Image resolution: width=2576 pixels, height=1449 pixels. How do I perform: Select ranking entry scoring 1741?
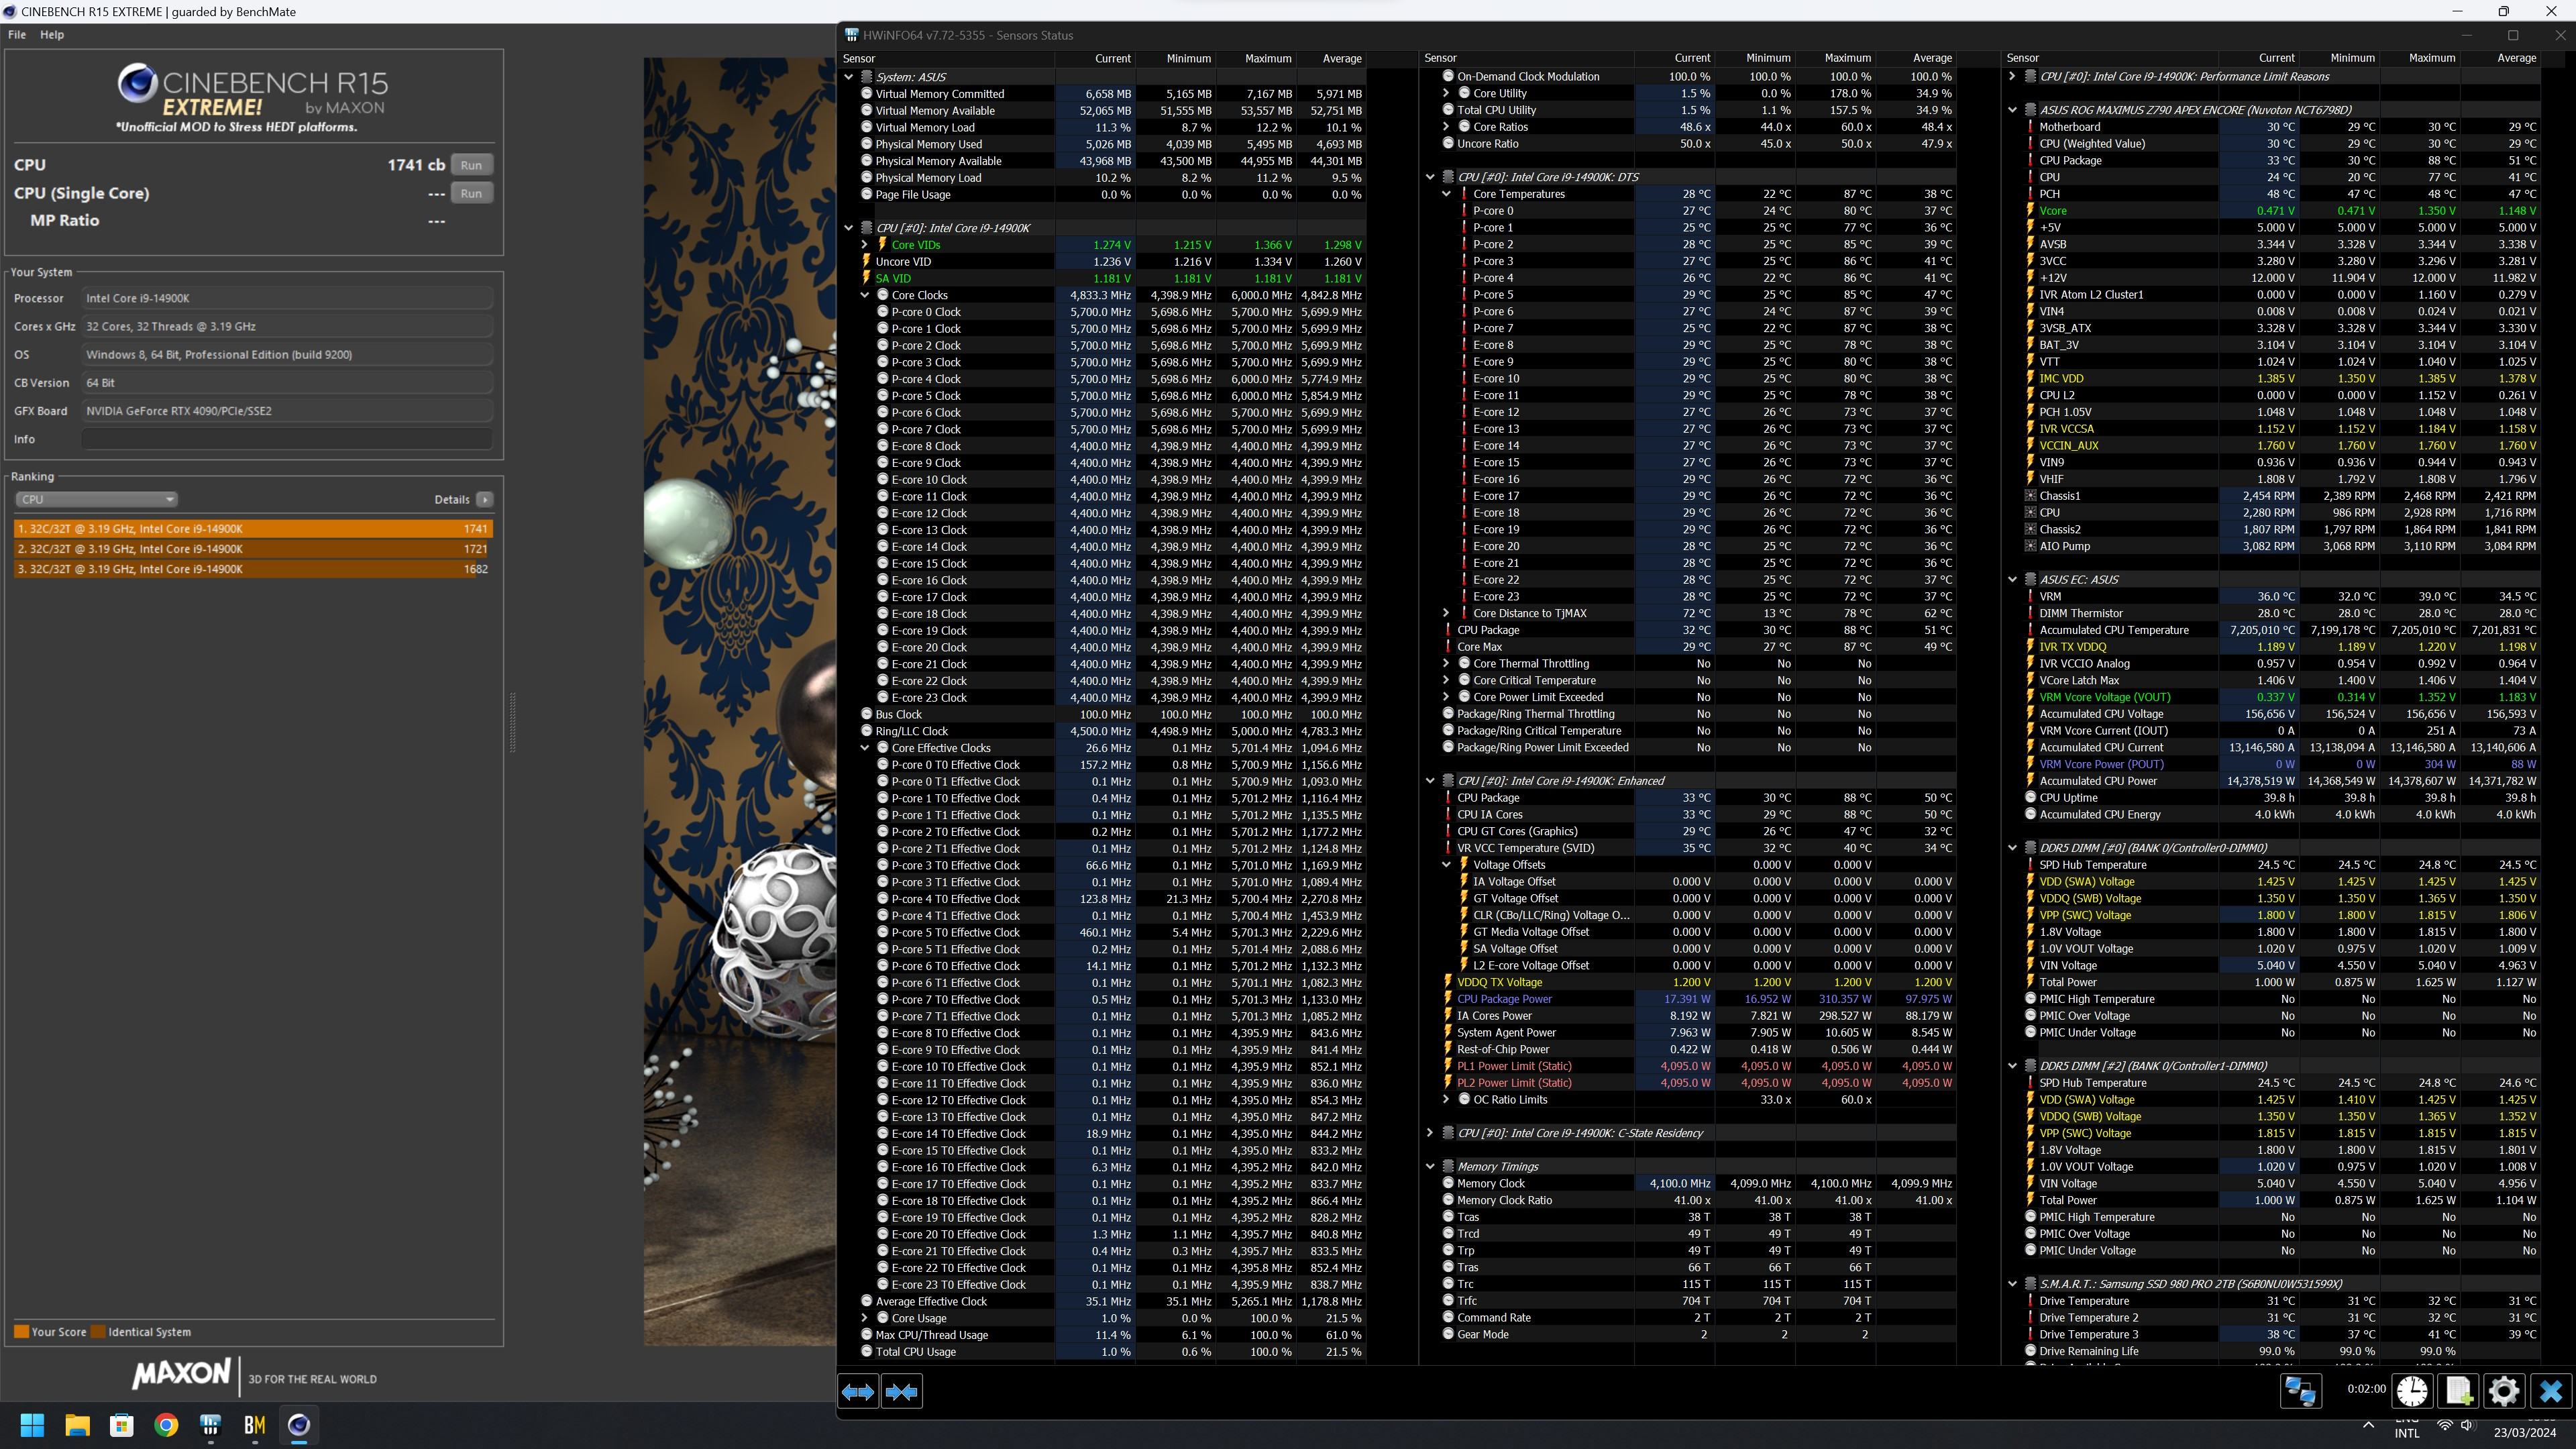click(253, 529)
